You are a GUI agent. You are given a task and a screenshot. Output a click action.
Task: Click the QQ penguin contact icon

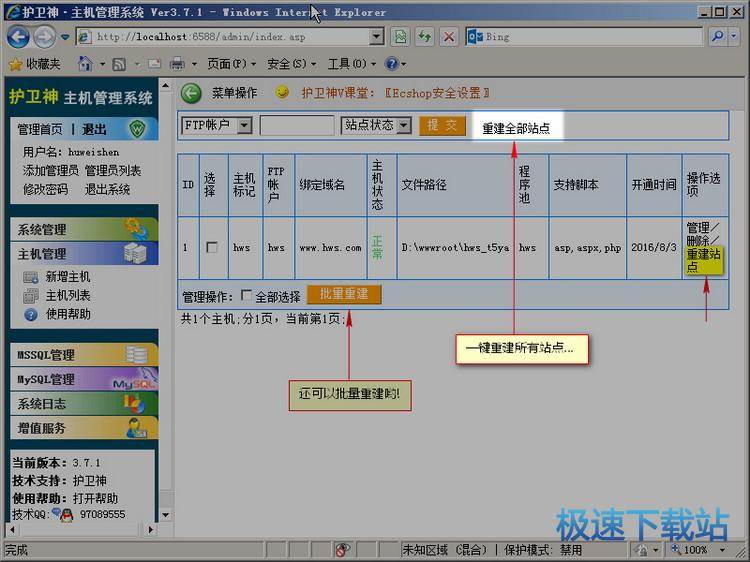coord(67,515)
